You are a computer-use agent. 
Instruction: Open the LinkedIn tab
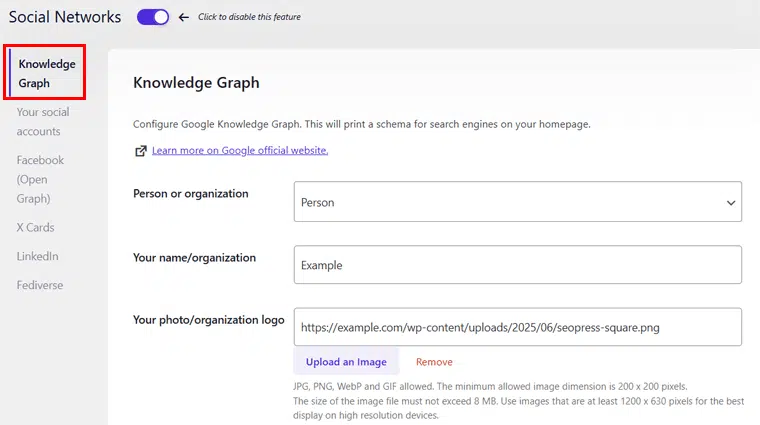pyautogui.click(x=37, y=256)
